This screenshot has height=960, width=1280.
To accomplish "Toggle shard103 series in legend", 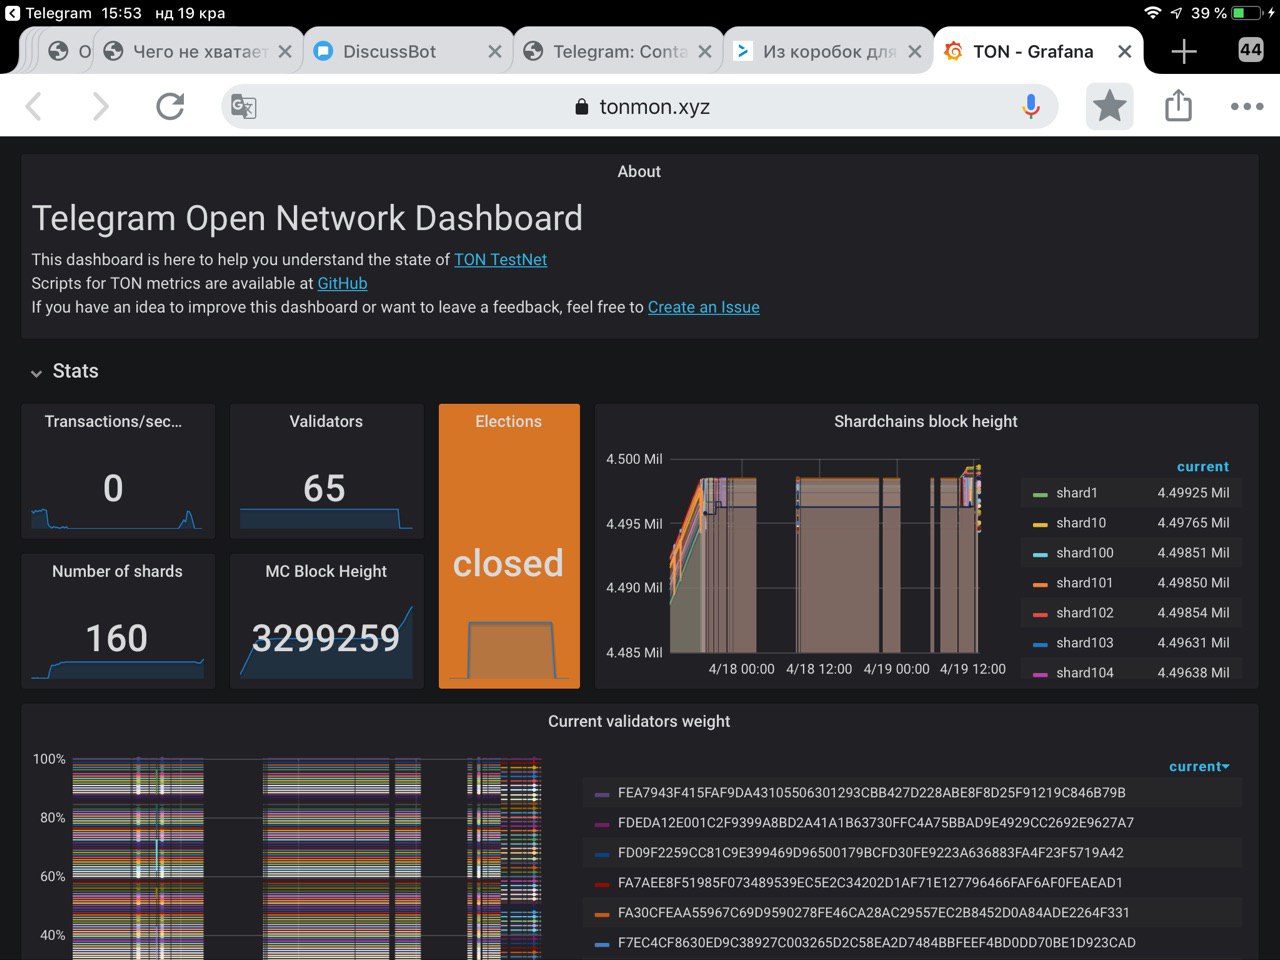I will (1085, 642).
